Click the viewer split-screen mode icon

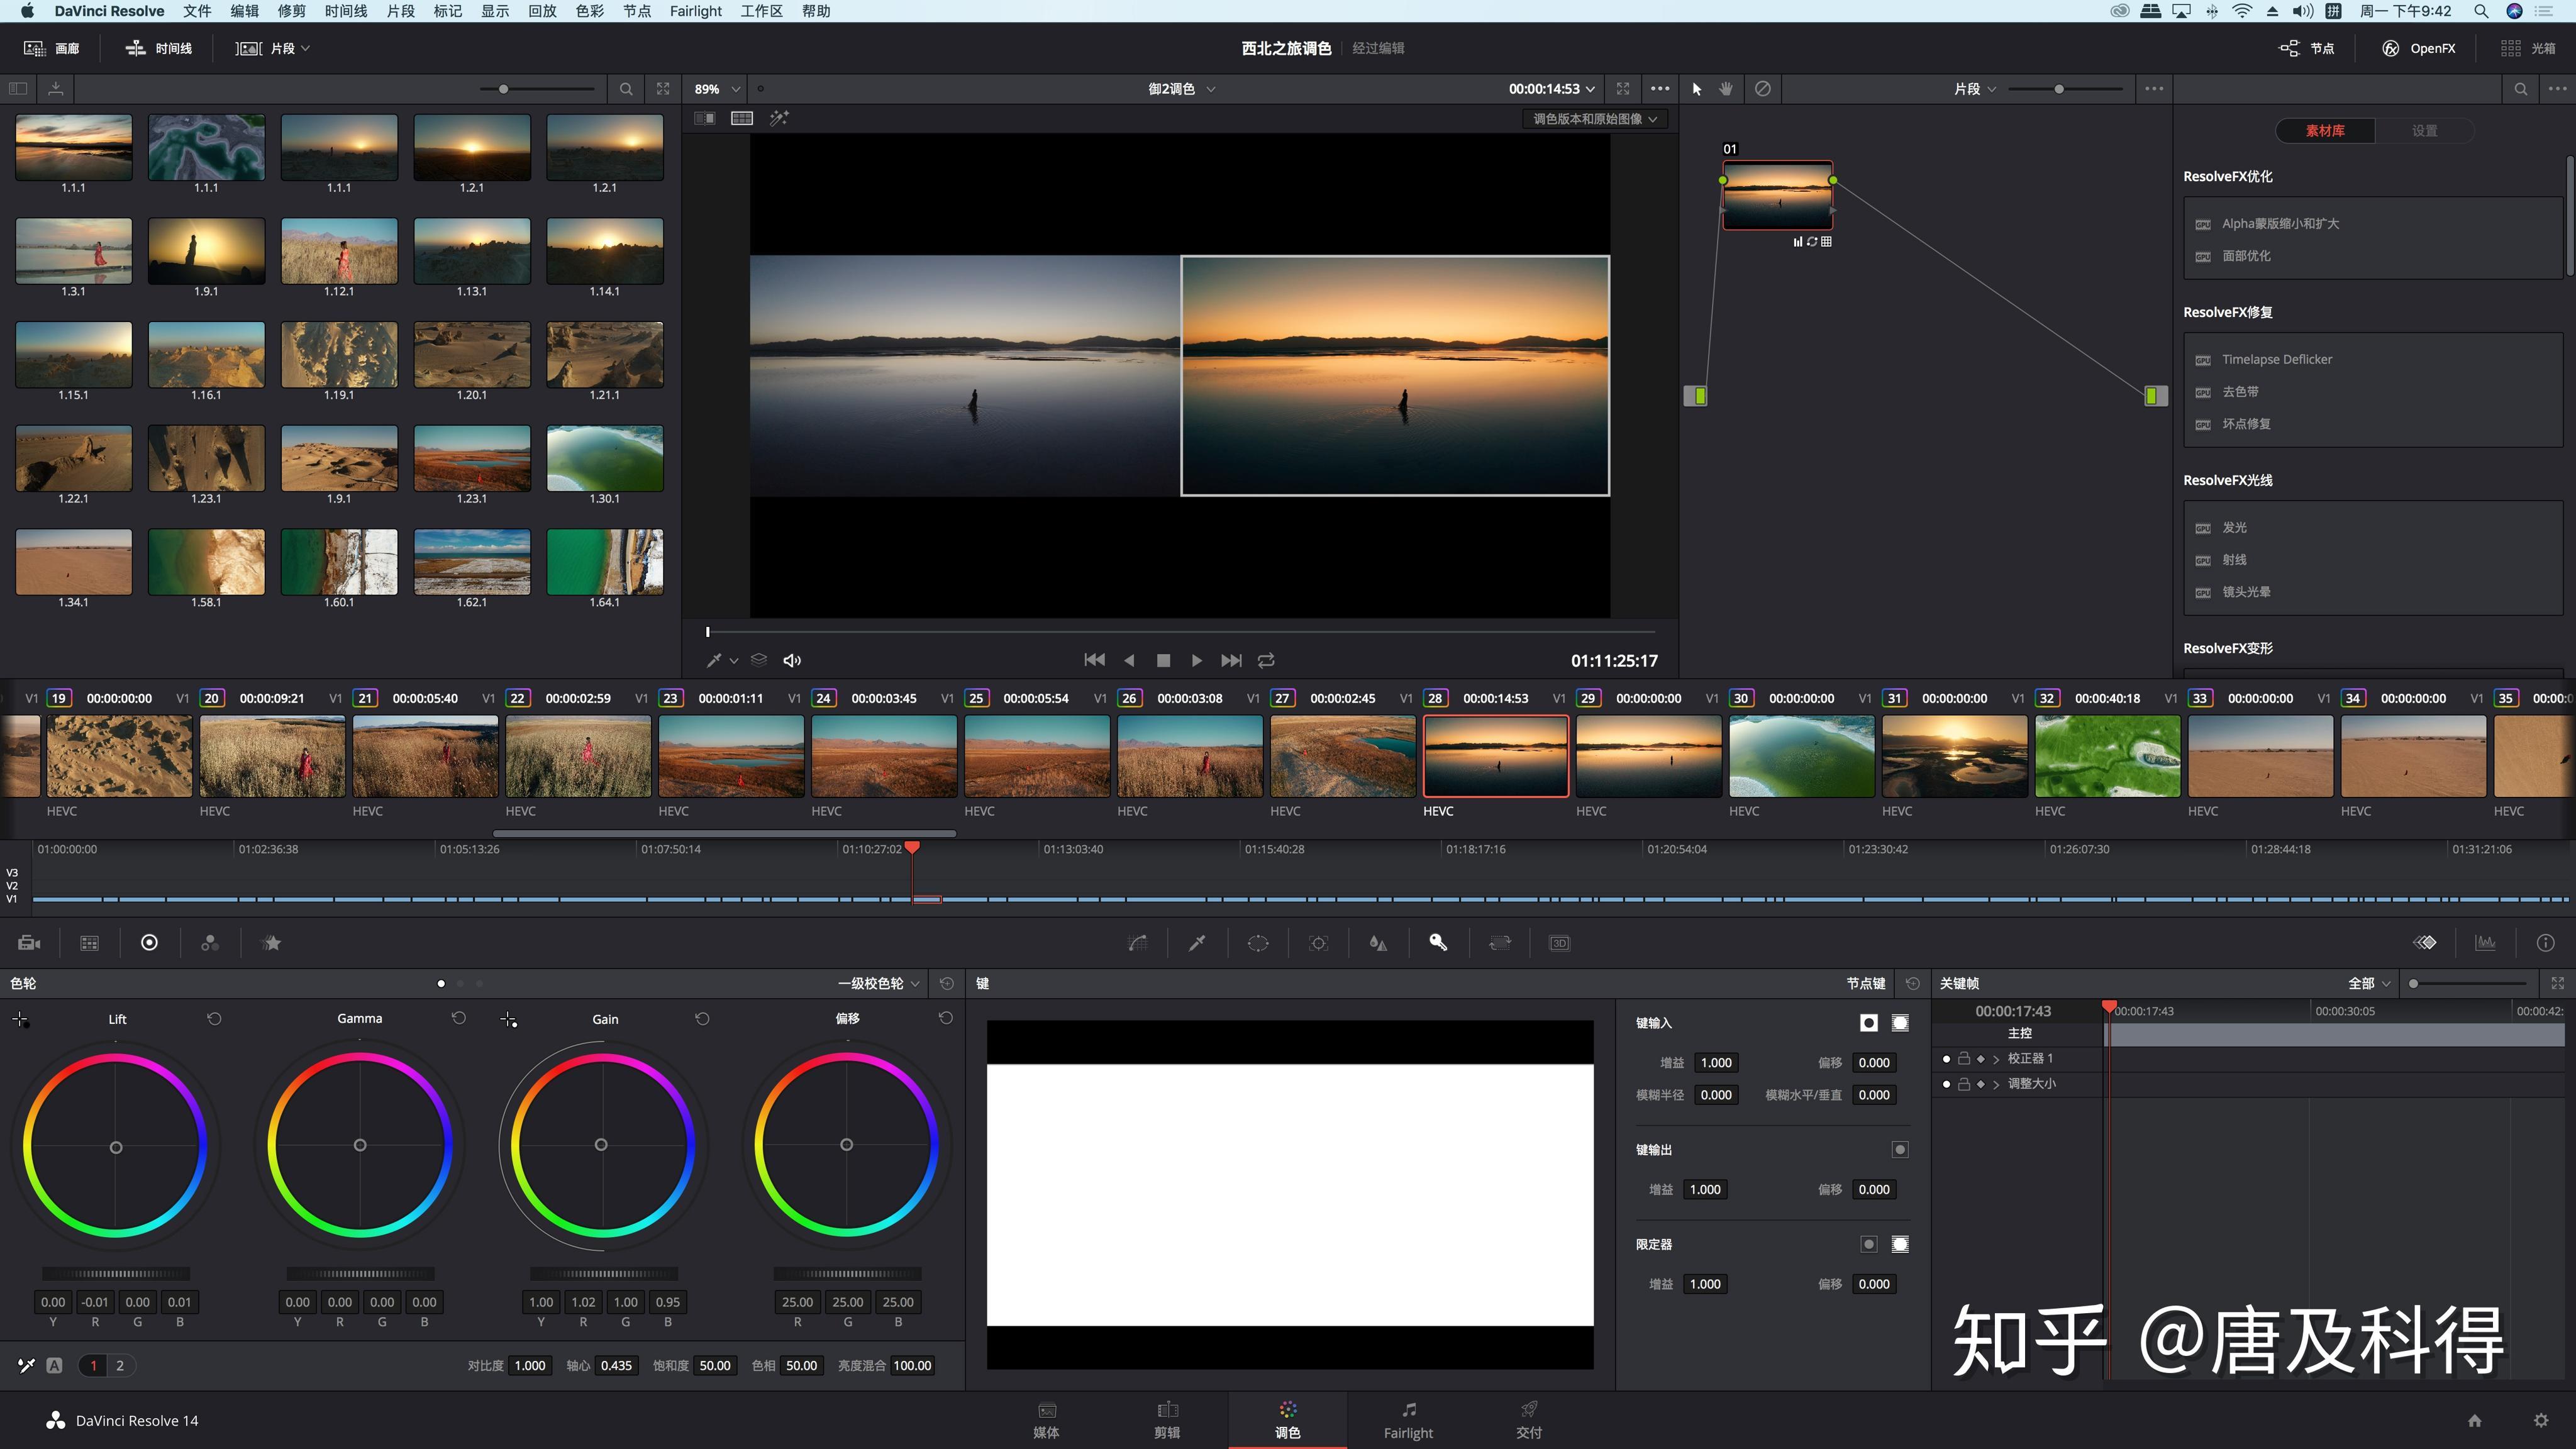click(742, 118)
